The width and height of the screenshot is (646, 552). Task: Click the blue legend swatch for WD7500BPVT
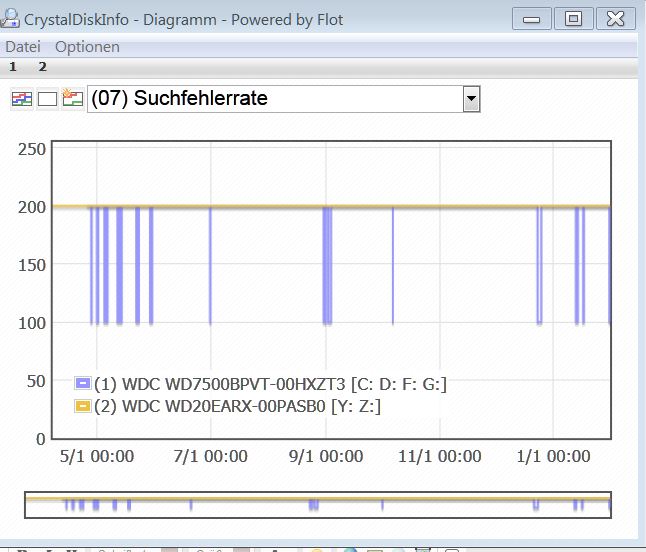click(x=82, y=384)
